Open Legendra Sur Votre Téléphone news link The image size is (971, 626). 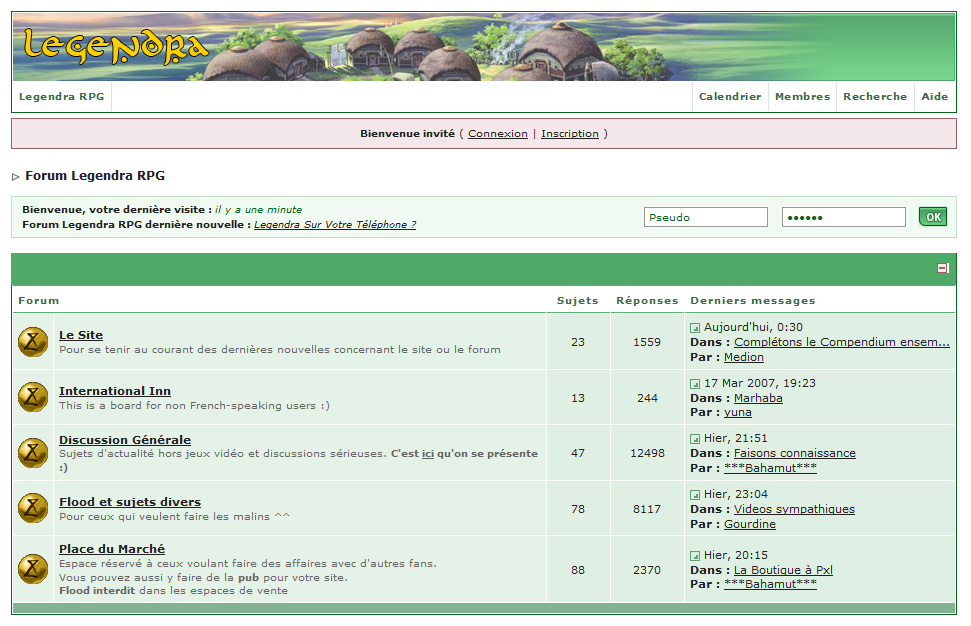coord(335,225)
